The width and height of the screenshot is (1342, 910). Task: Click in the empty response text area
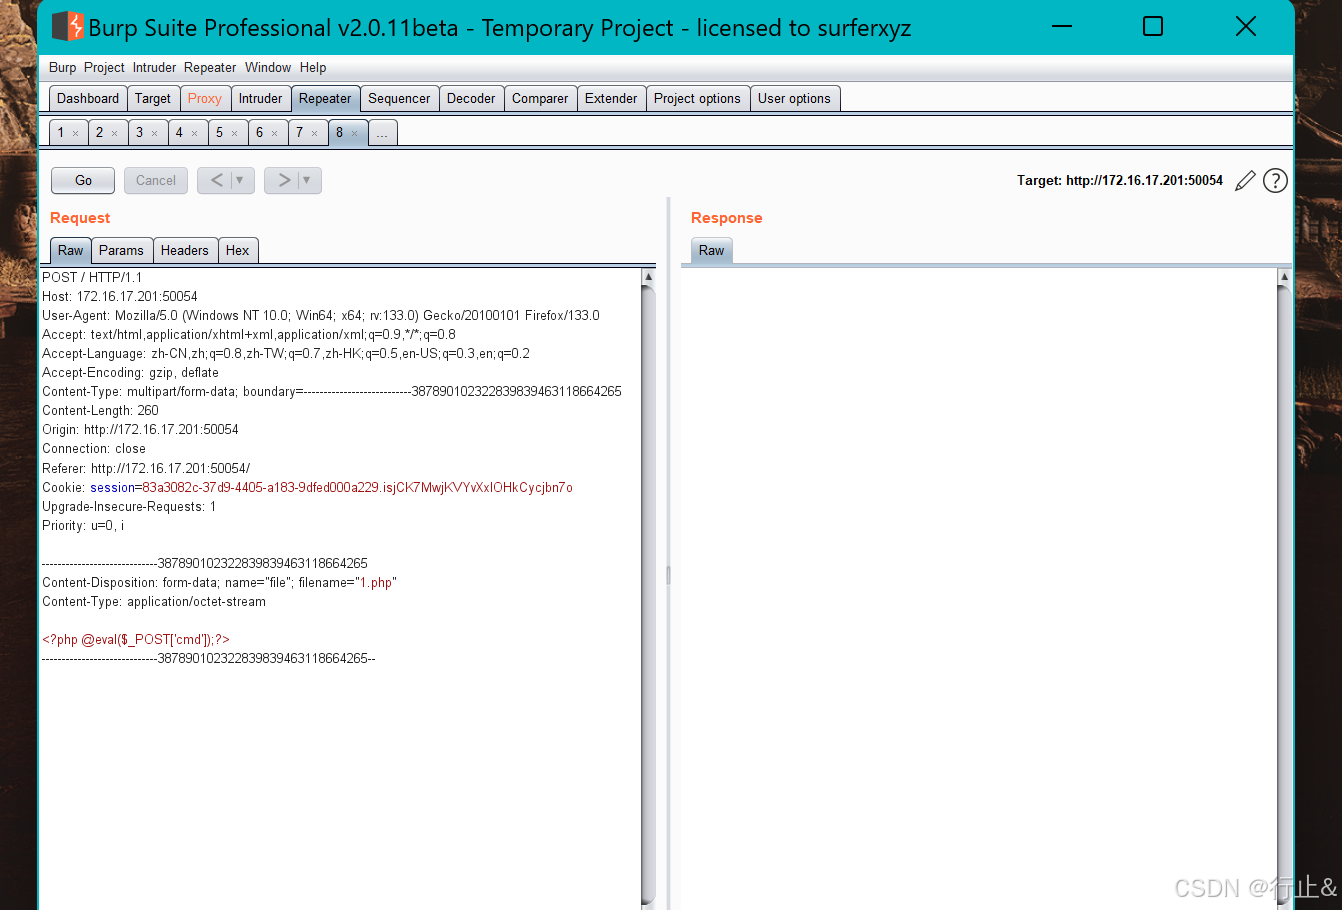[979, 588]
